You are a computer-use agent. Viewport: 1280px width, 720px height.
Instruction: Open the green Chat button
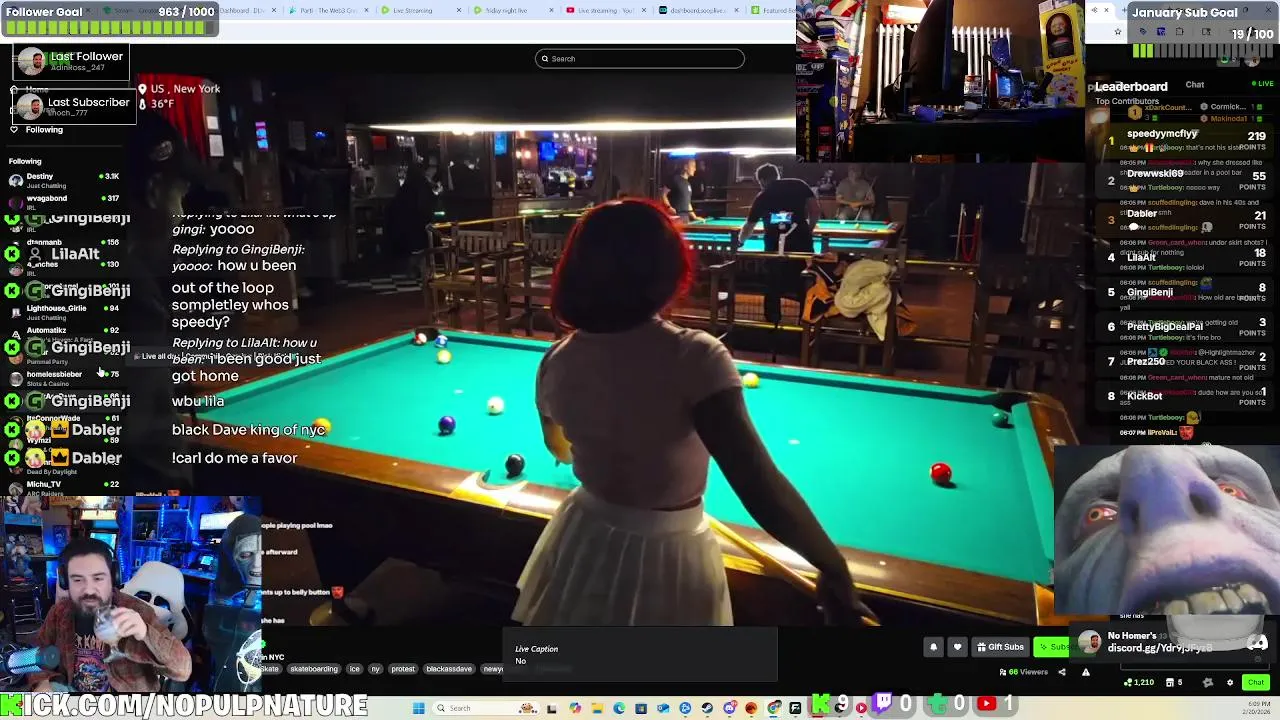pyautogui.click(x=1256, y=682)
